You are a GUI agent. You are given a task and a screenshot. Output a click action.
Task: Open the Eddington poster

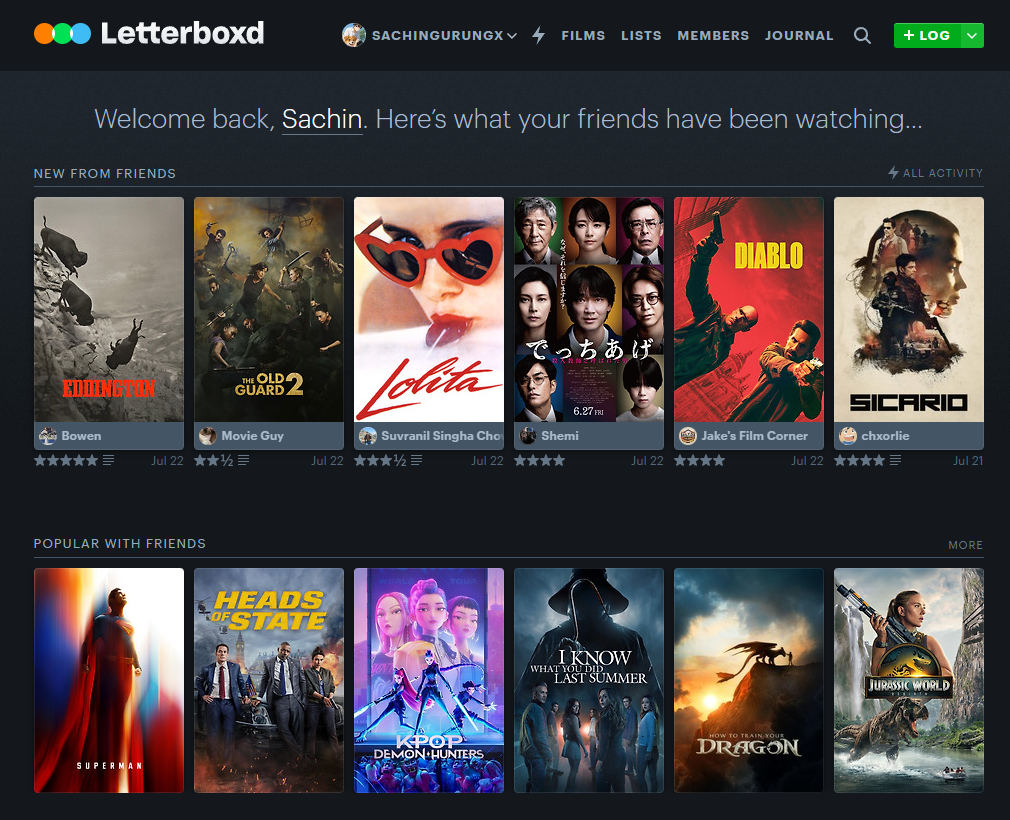click(x=109, y=309)
